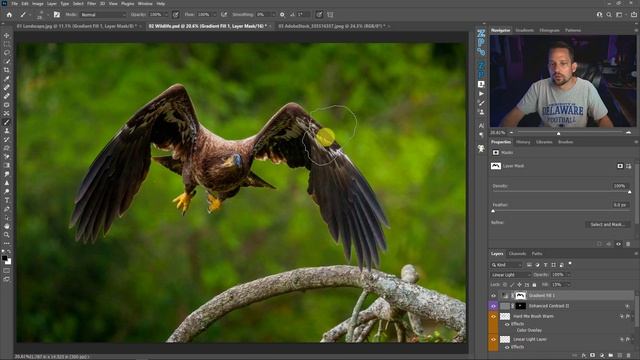
Task: Click the Density slider handle
Action: click(629, 192)
